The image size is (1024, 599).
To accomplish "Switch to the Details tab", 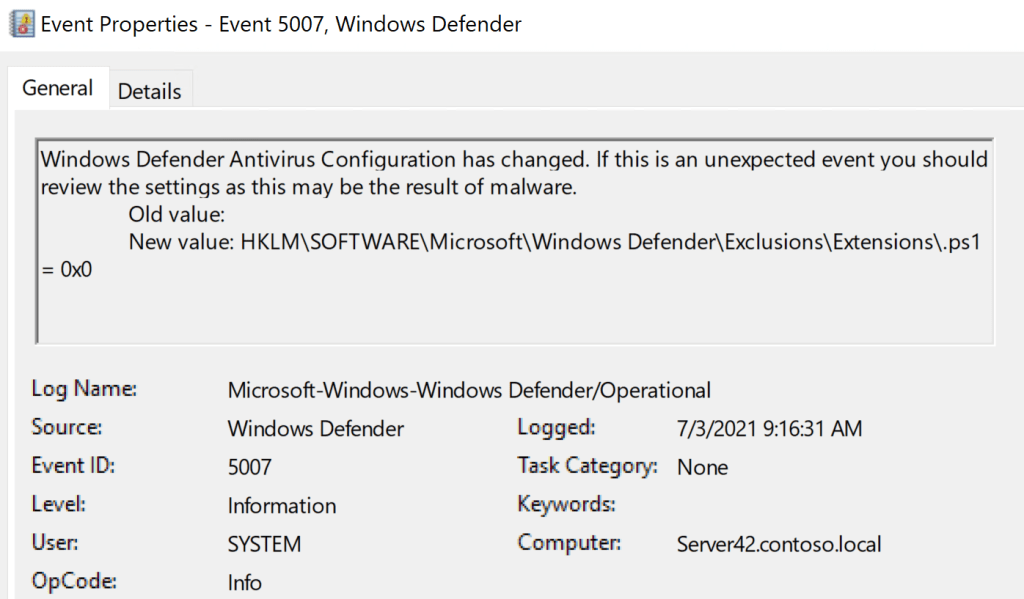I will [149, 91].
